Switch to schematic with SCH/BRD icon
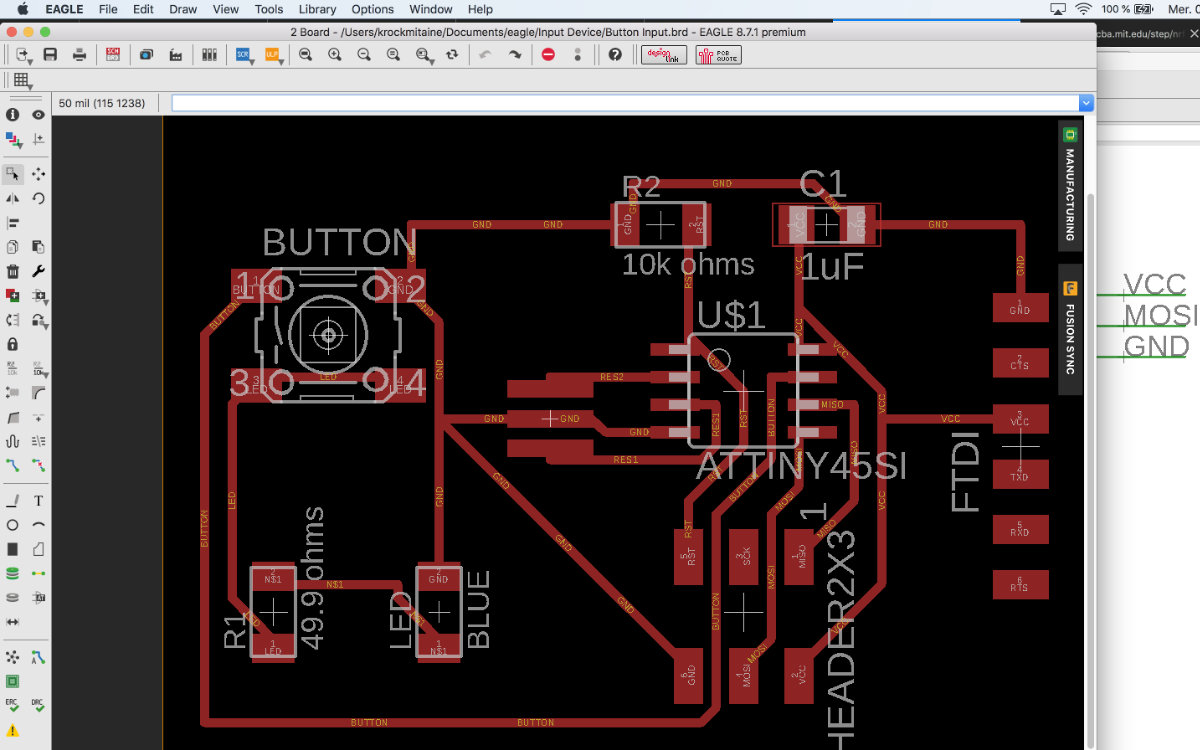Screen dimensions: 1200x750 tap(113, 54)
